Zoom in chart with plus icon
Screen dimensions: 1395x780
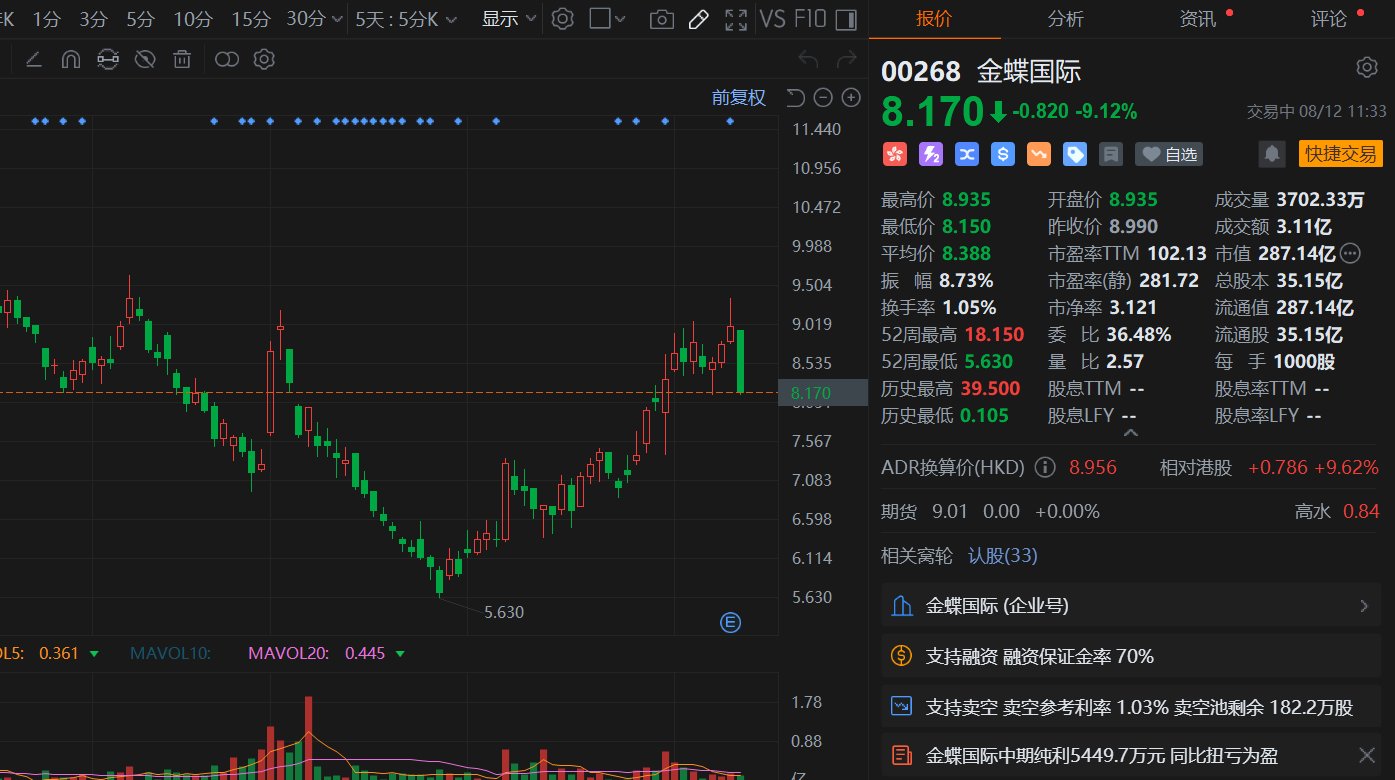(851, 97)
